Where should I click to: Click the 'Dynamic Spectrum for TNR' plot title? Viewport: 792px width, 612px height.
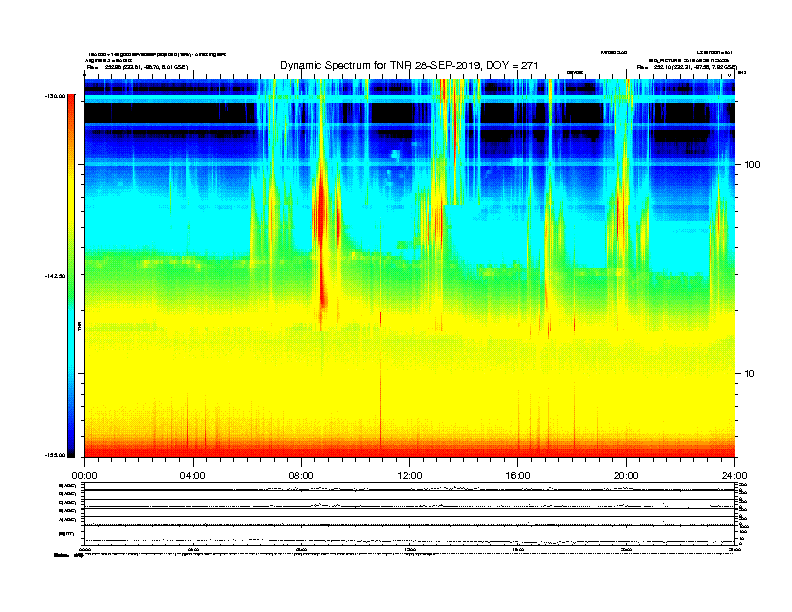(x=409, y=66)
